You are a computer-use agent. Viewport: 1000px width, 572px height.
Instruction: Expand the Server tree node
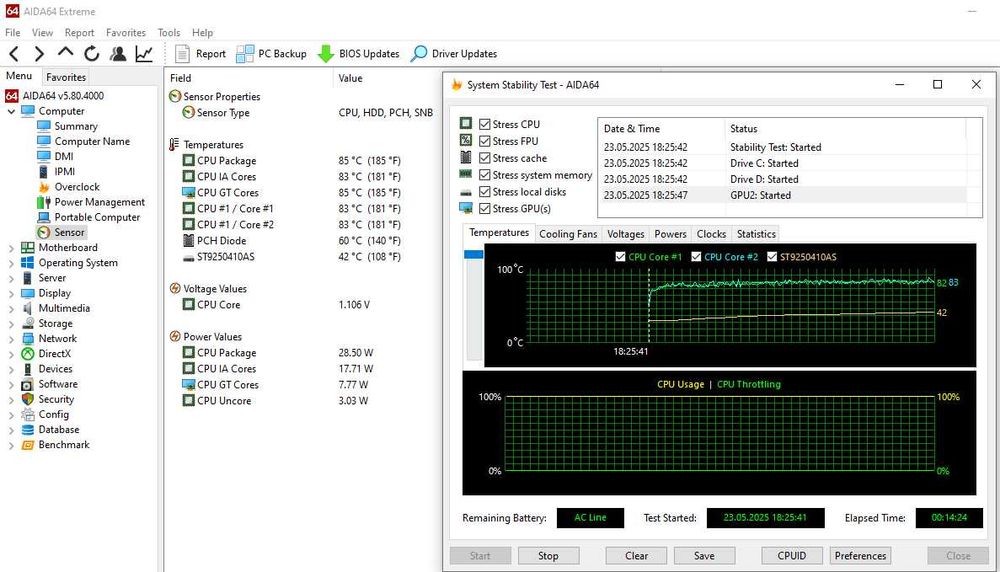point(11,279)
